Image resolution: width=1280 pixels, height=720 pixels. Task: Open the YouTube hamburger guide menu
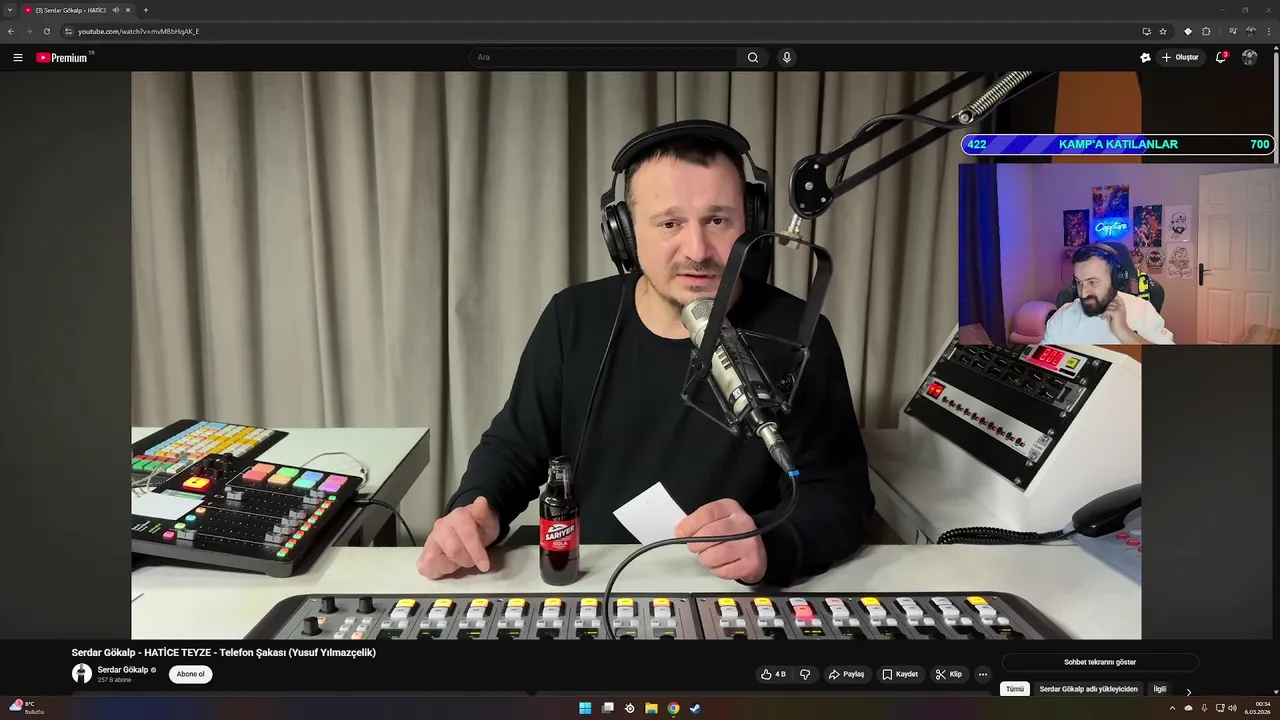[18, 57]
